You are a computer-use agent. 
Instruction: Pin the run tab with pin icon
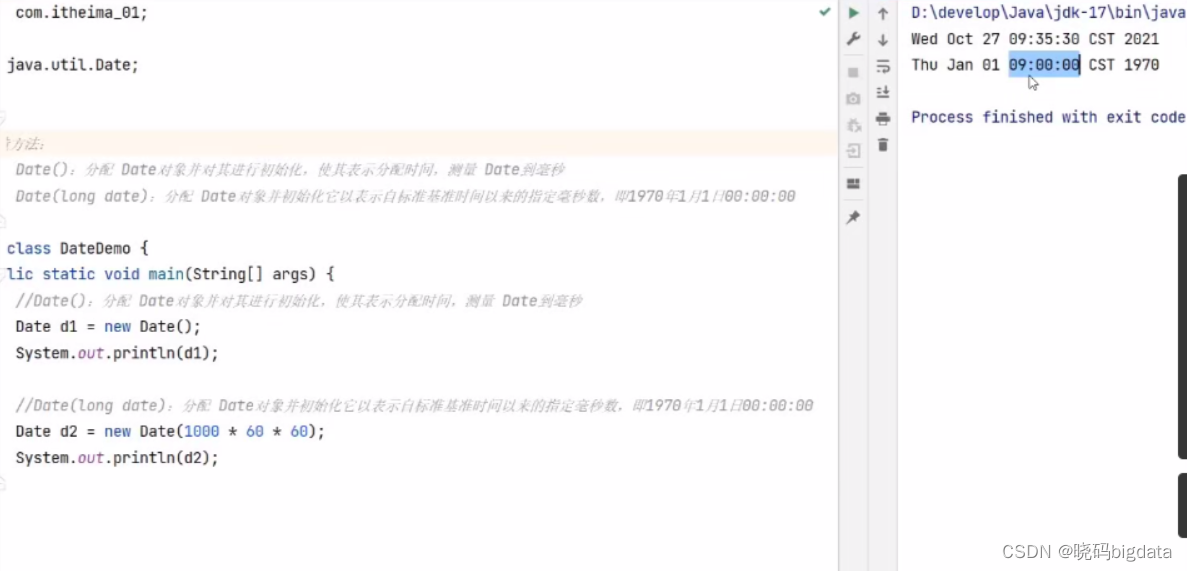(853, 217)
